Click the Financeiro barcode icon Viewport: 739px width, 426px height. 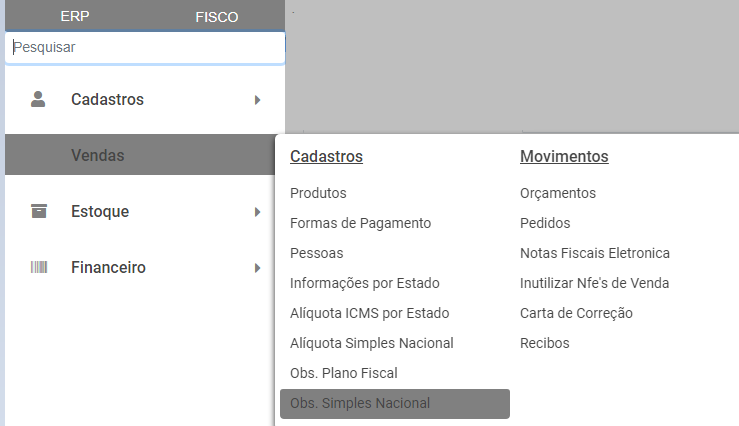pyautogui.click(x=39, y=267)
